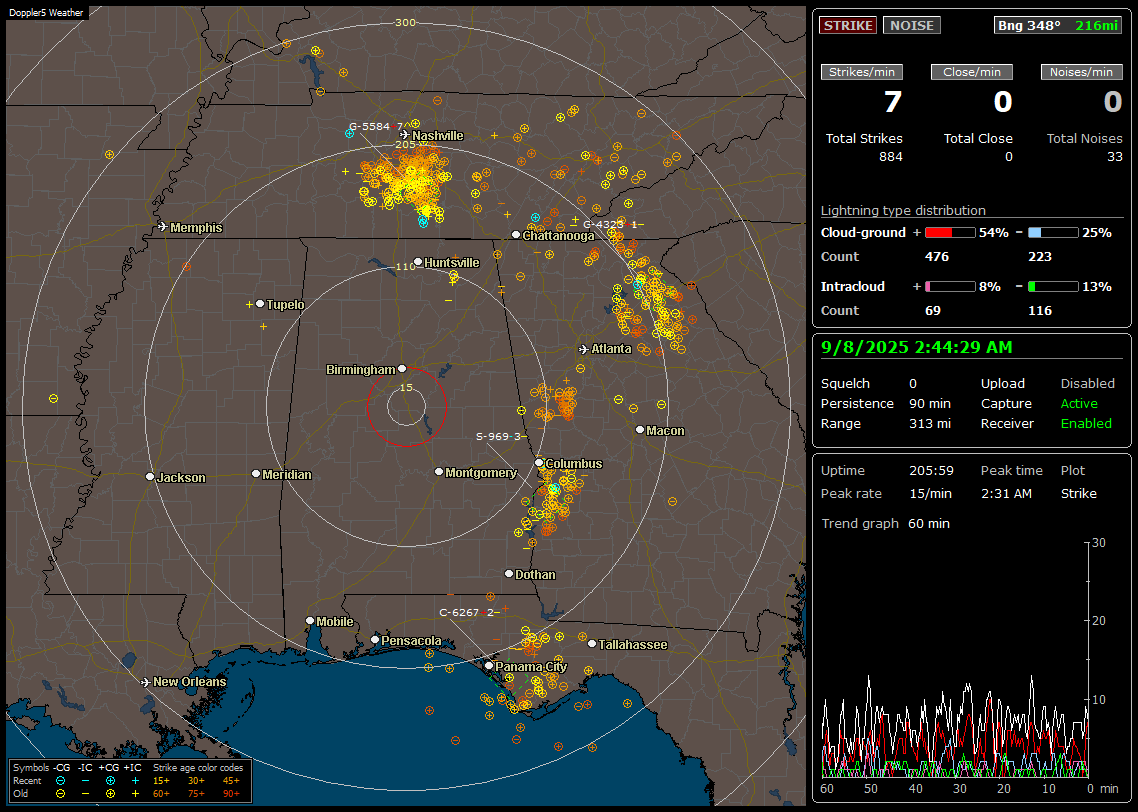
Task: Click the Range value 313 mi
Action: point(930,424)
